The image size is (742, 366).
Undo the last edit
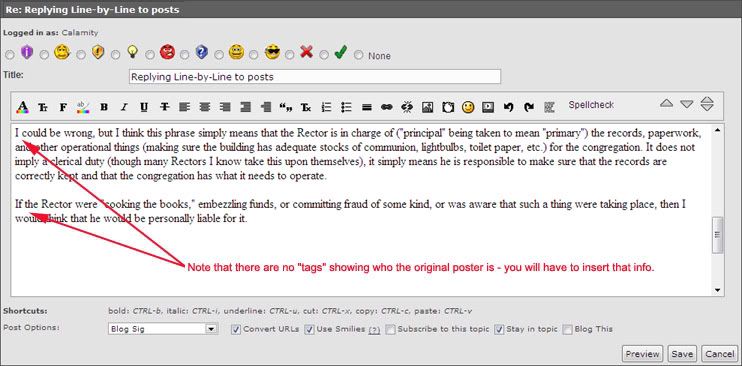(x=509, y=107)
